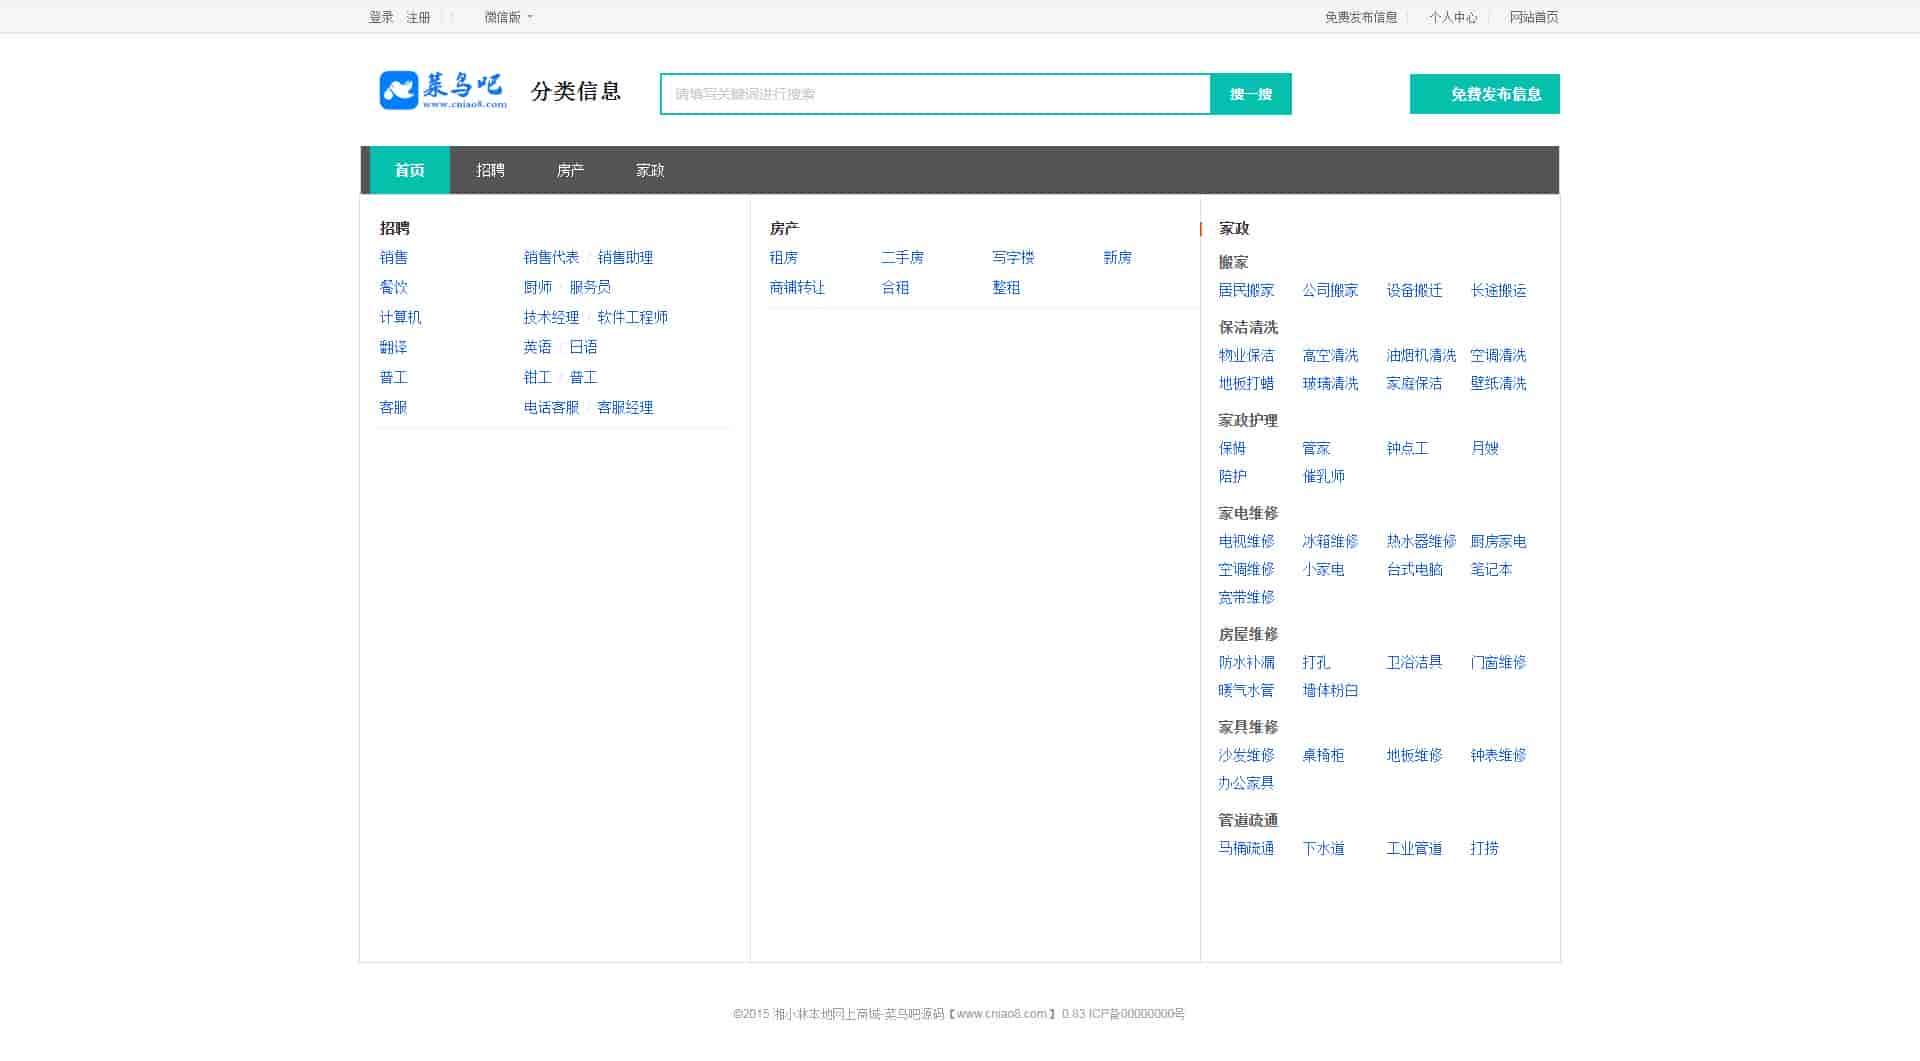Choose the 热水器维修 repair link
1920x1061 pixels.
point(1421,541)
